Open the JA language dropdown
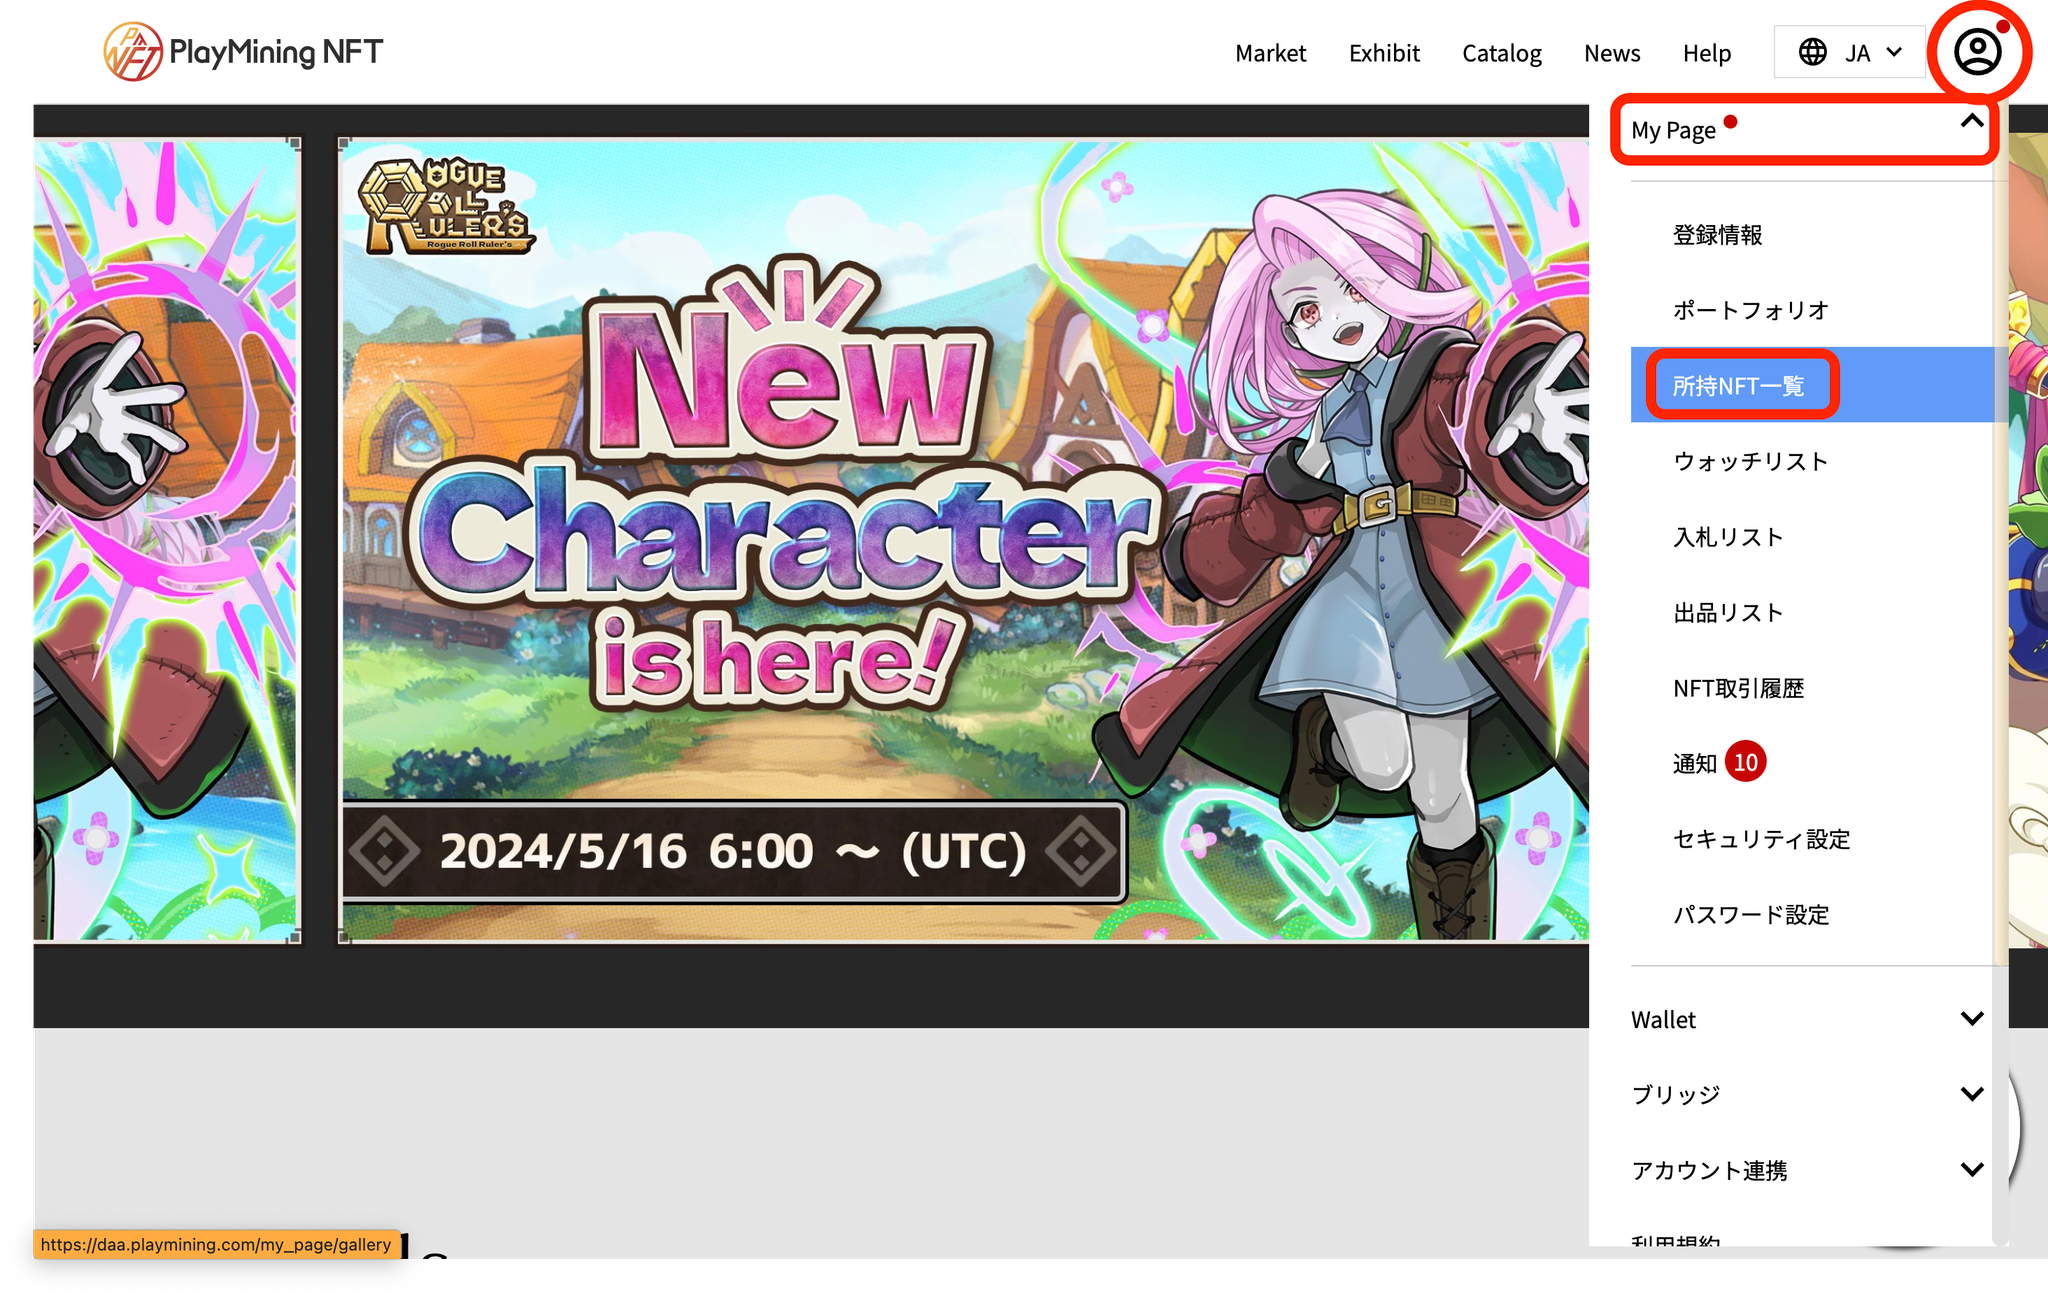The width and height of the screenshot is (2048, 1298). point(1850,52)
